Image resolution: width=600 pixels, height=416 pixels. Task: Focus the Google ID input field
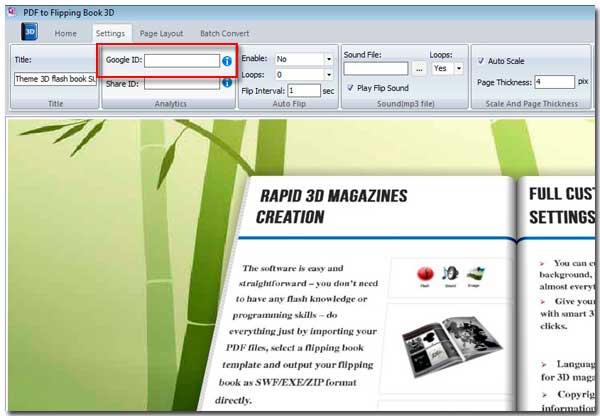[182, 61]
